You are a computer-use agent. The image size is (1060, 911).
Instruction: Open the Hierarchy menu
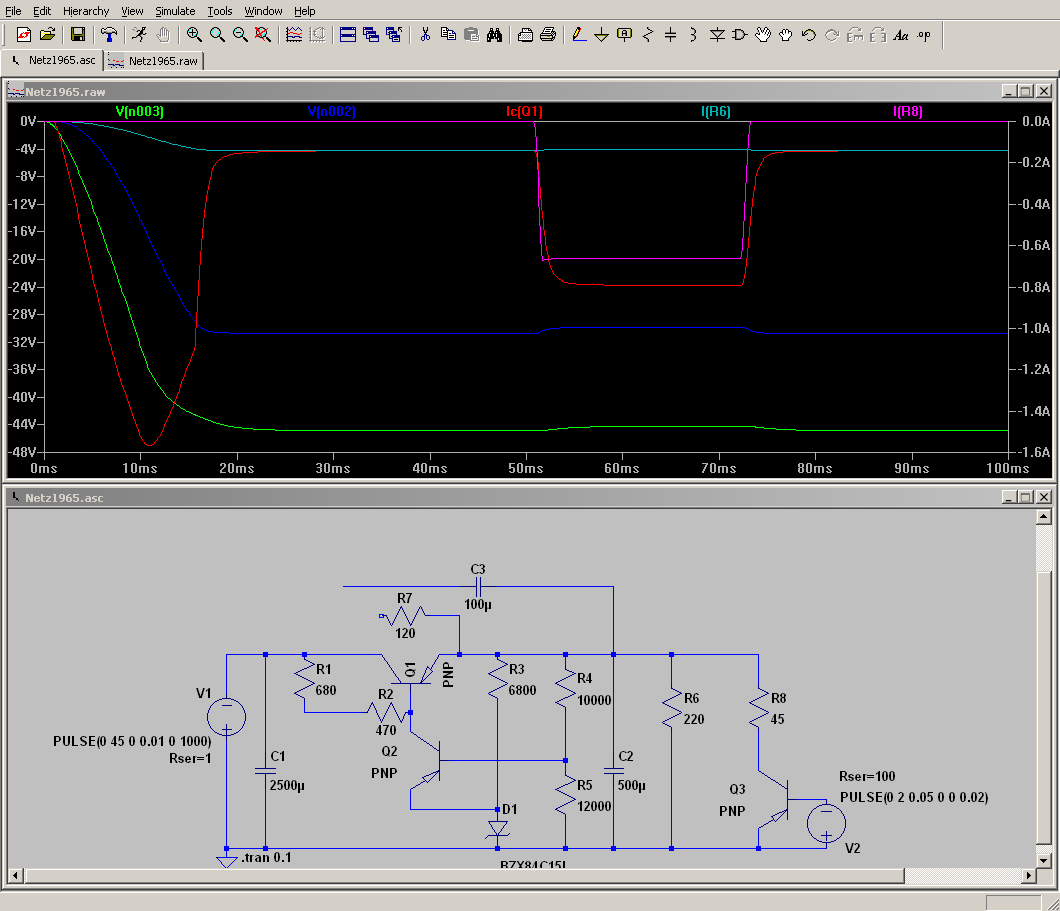(86, 11)
